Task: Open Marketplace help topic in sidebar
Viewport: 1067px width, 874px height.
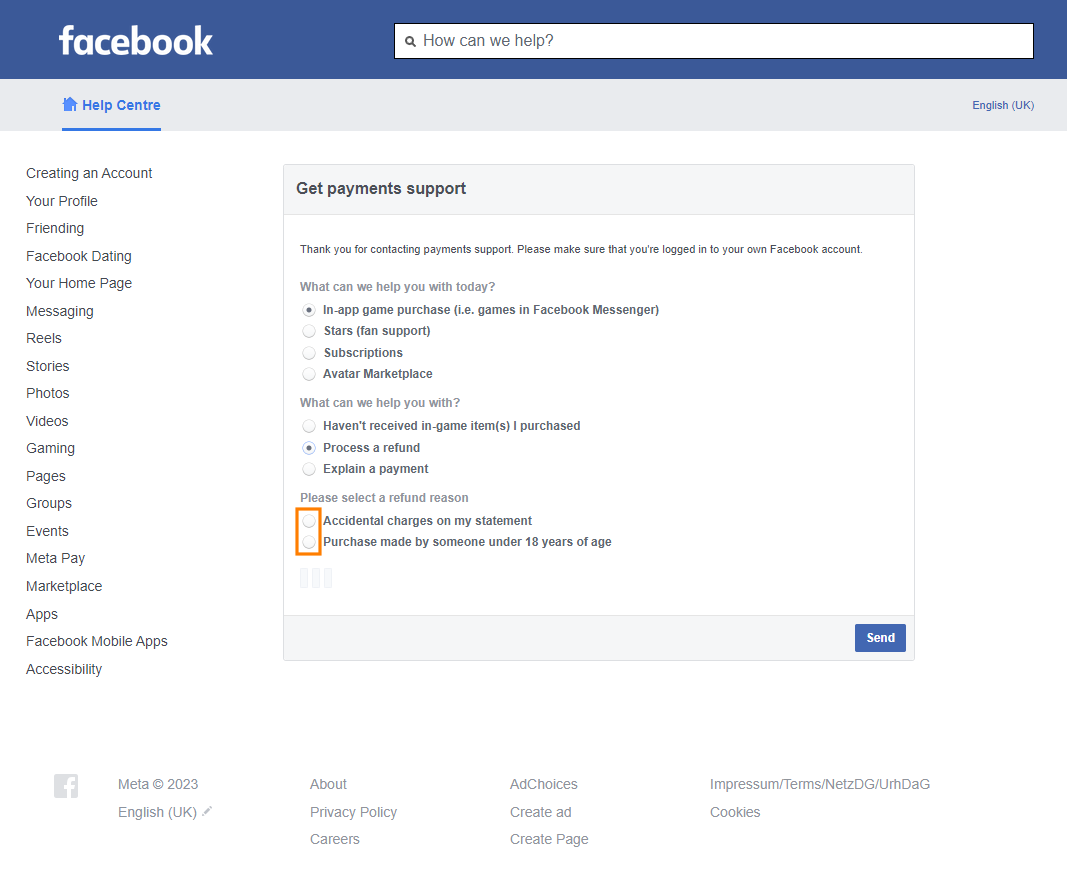Action: 64,586
